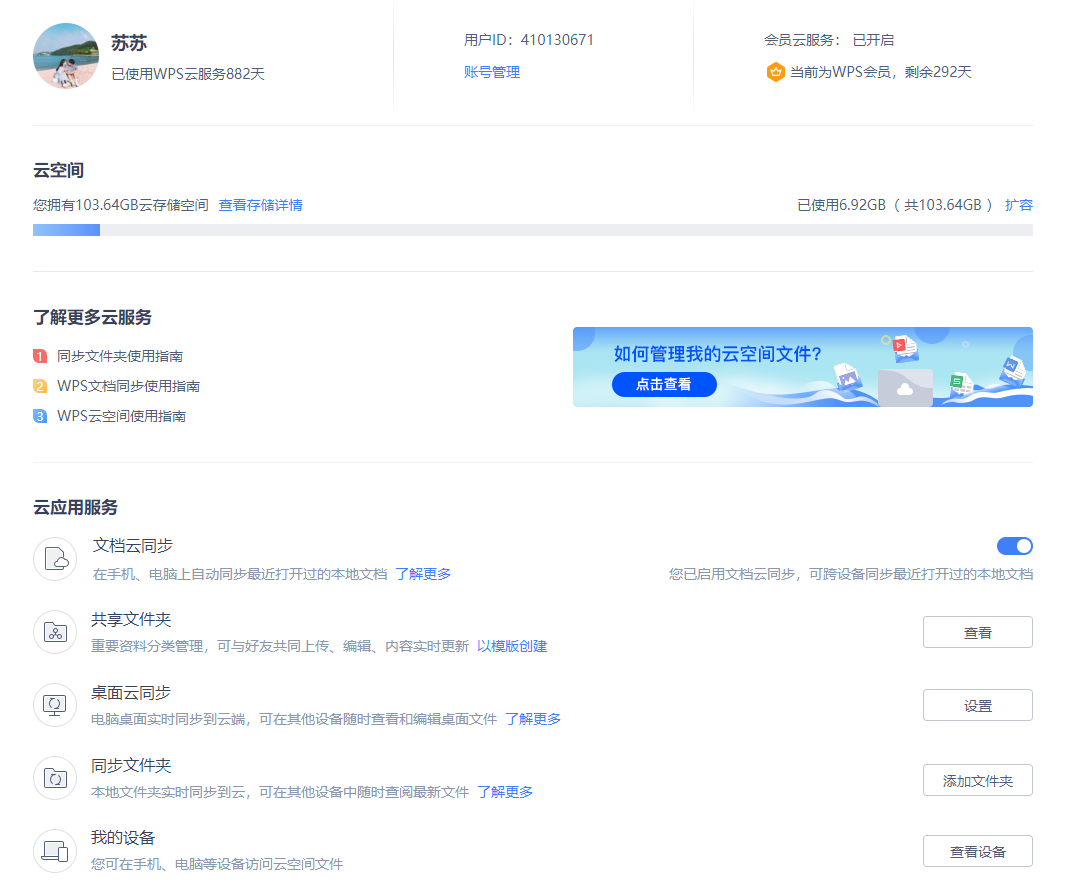Open 账号管理 account management
The width and height of the screenshot is (1066, 884).
tap(492, 71)
